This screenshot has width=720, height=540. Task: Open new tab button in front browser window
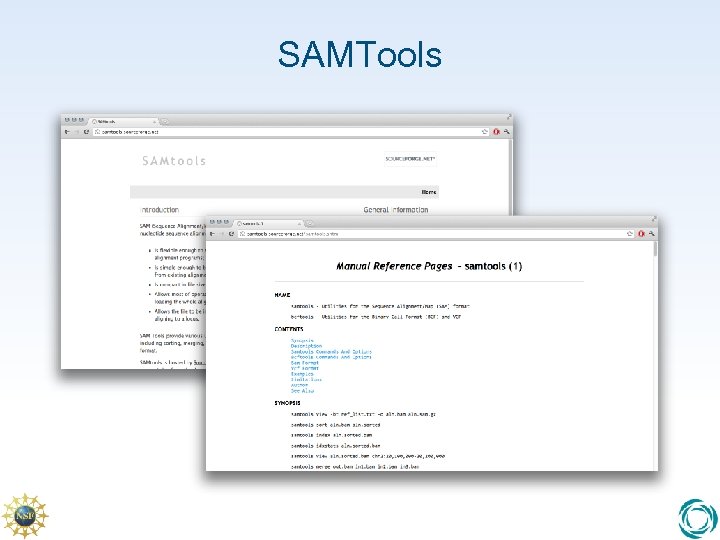coord(309,224)
